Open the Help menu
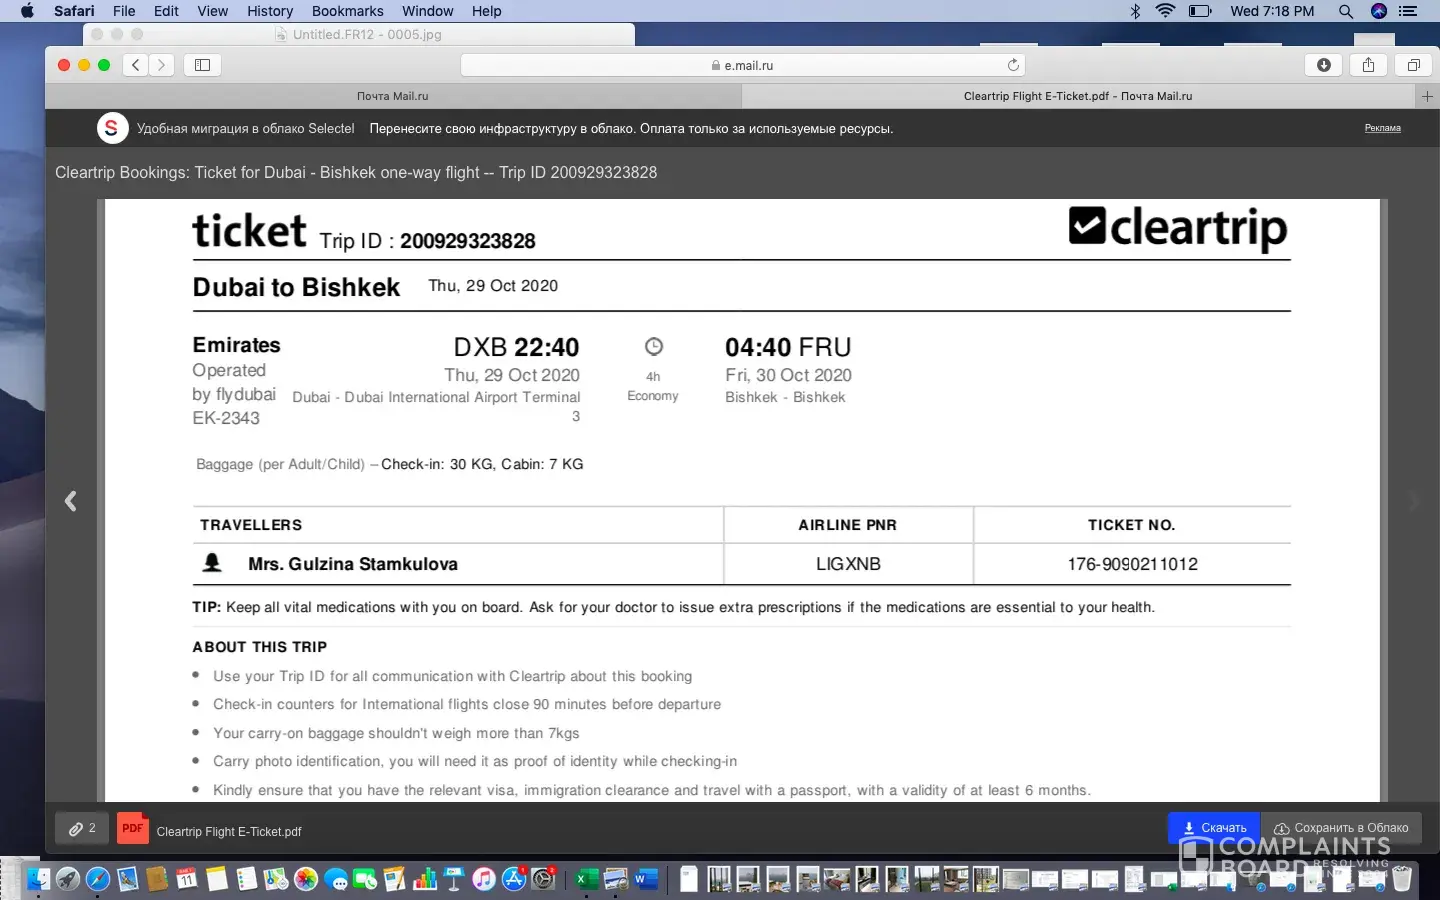The height and width of the screenshot is (900, 1440). point(487,11)
